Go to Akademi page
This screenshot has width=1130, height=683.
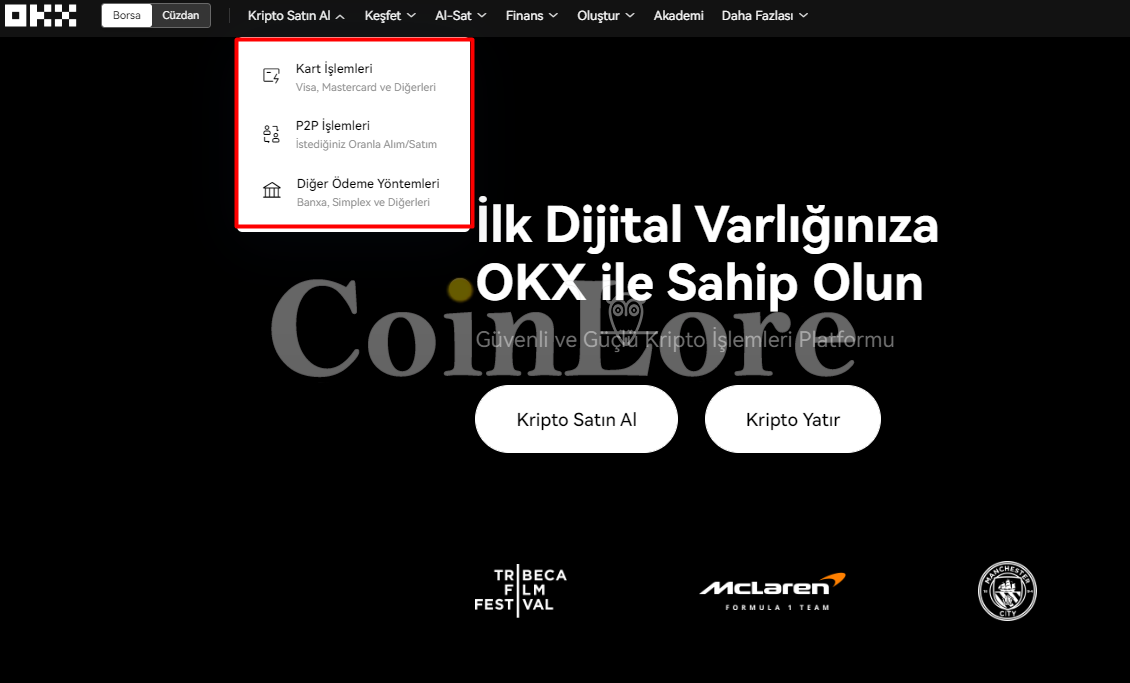coord(678,15)
